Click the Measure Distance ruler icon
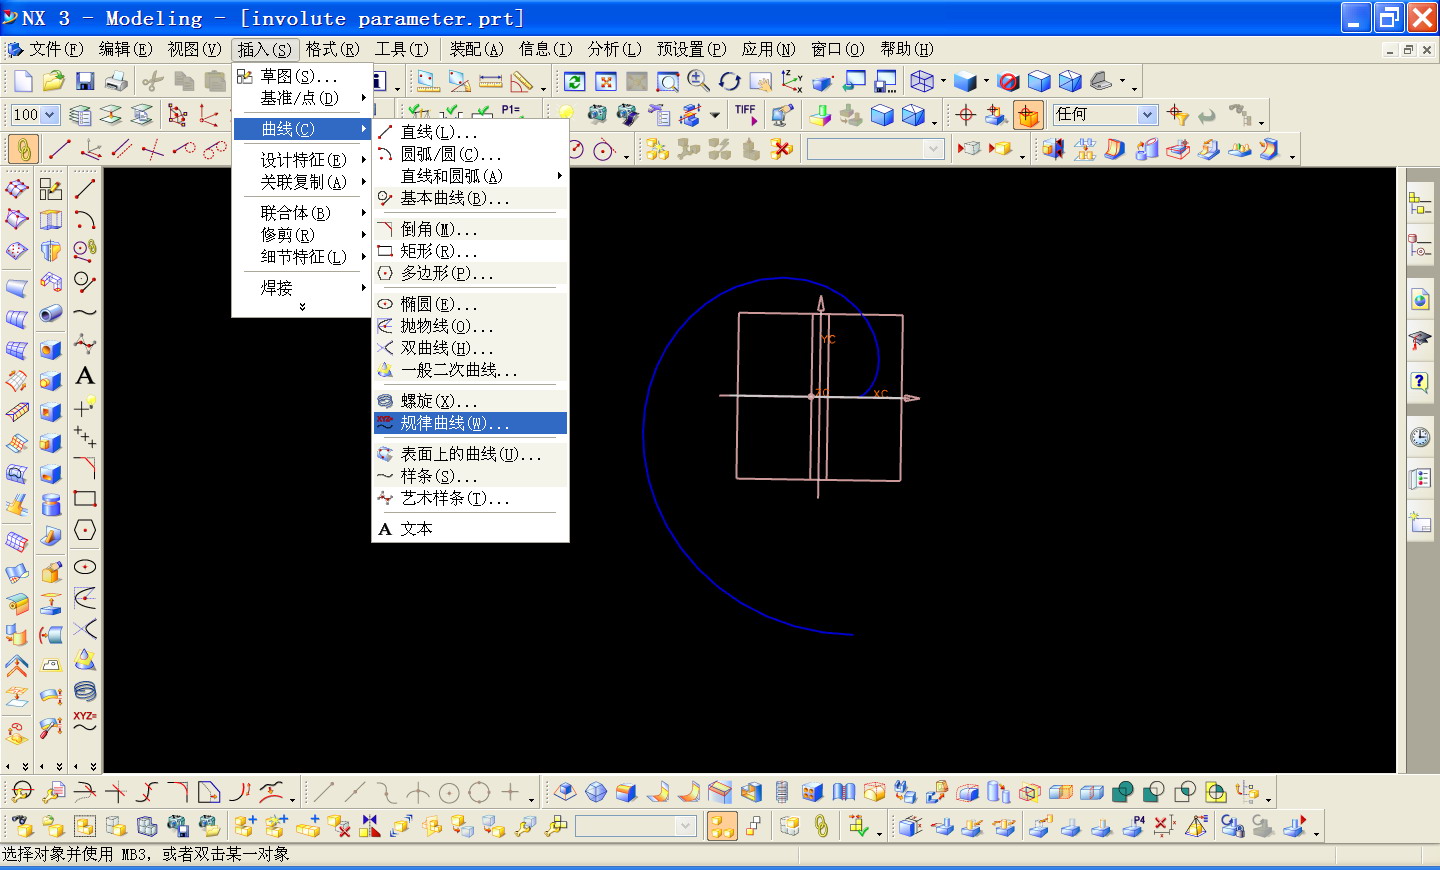The height and width of the screenshot is (870, 1440). [x=490, y=82]
